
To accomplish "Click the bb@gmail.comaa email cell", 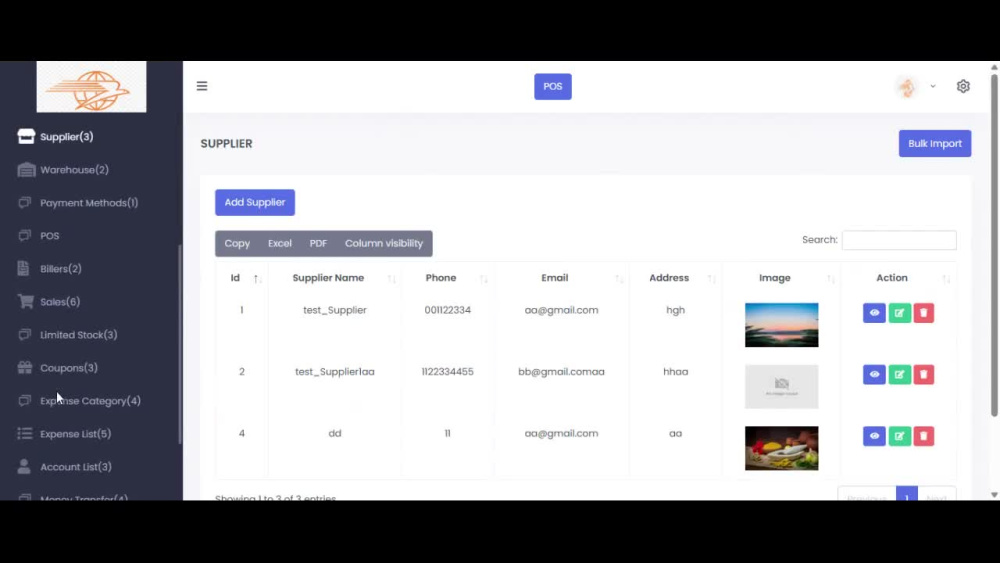I will (x=561, y=372).
